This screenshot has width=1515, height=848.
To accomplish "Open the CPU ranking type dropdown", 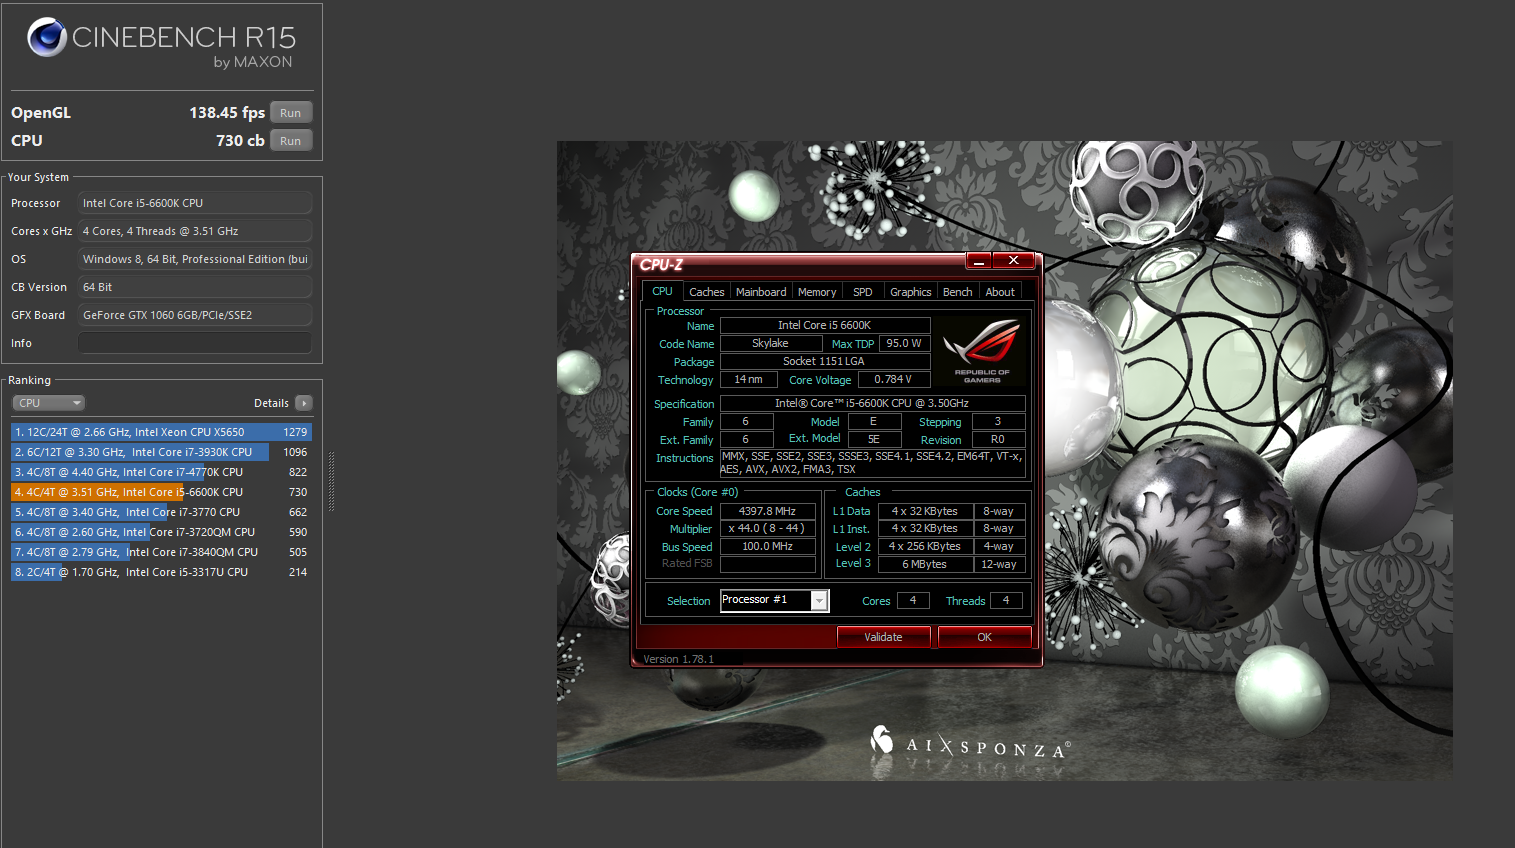I will 48,403.
